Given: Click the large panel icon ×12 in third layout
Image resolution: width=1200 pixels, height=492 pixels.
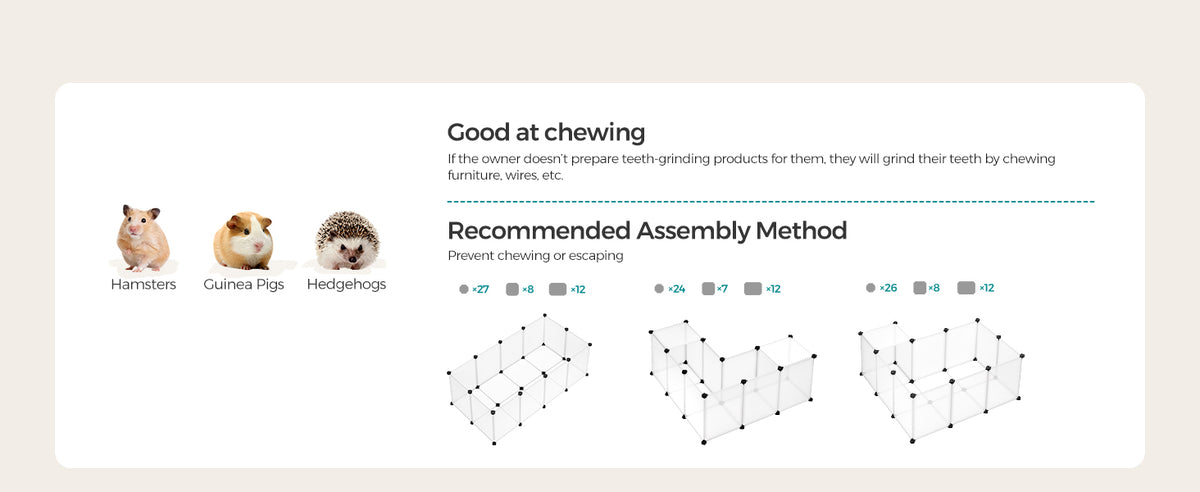Looking at the screenshot, I should [x=966, y=288].
